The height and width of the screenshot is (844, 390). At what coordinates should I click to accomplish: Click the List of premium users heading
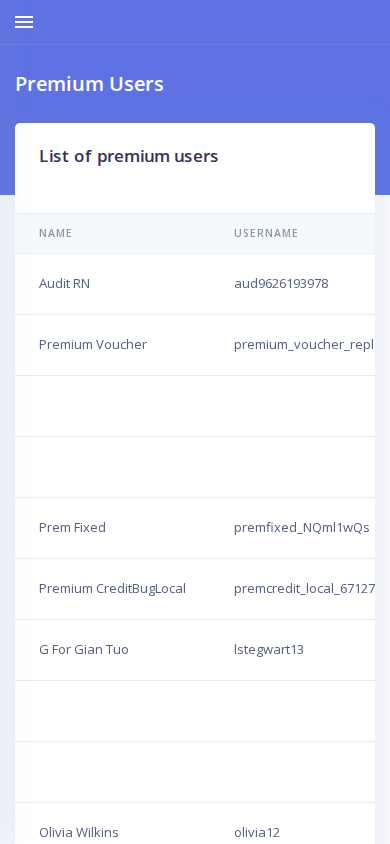pyautogui.click(x=129, y=156)
